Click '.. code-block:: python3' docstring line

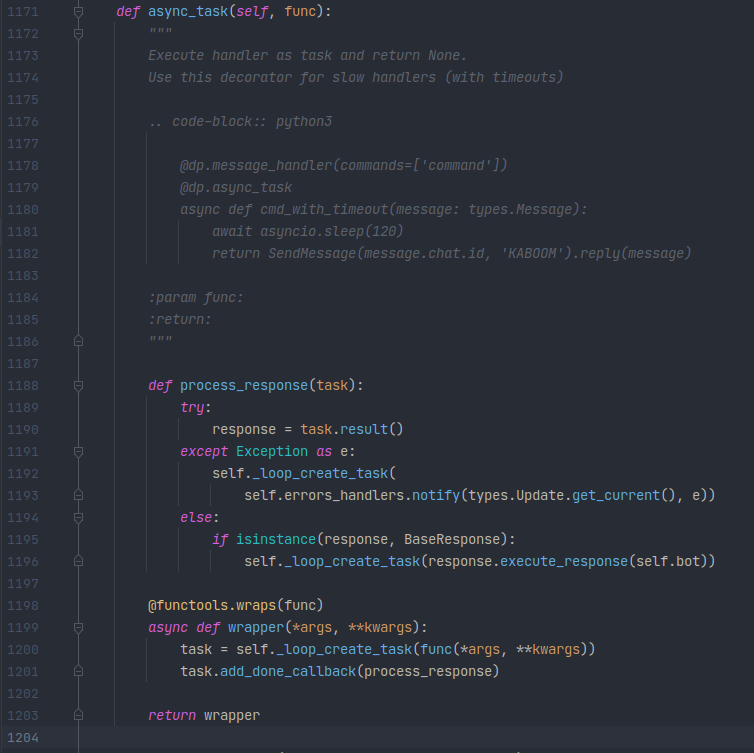click(x=240, y=122)
